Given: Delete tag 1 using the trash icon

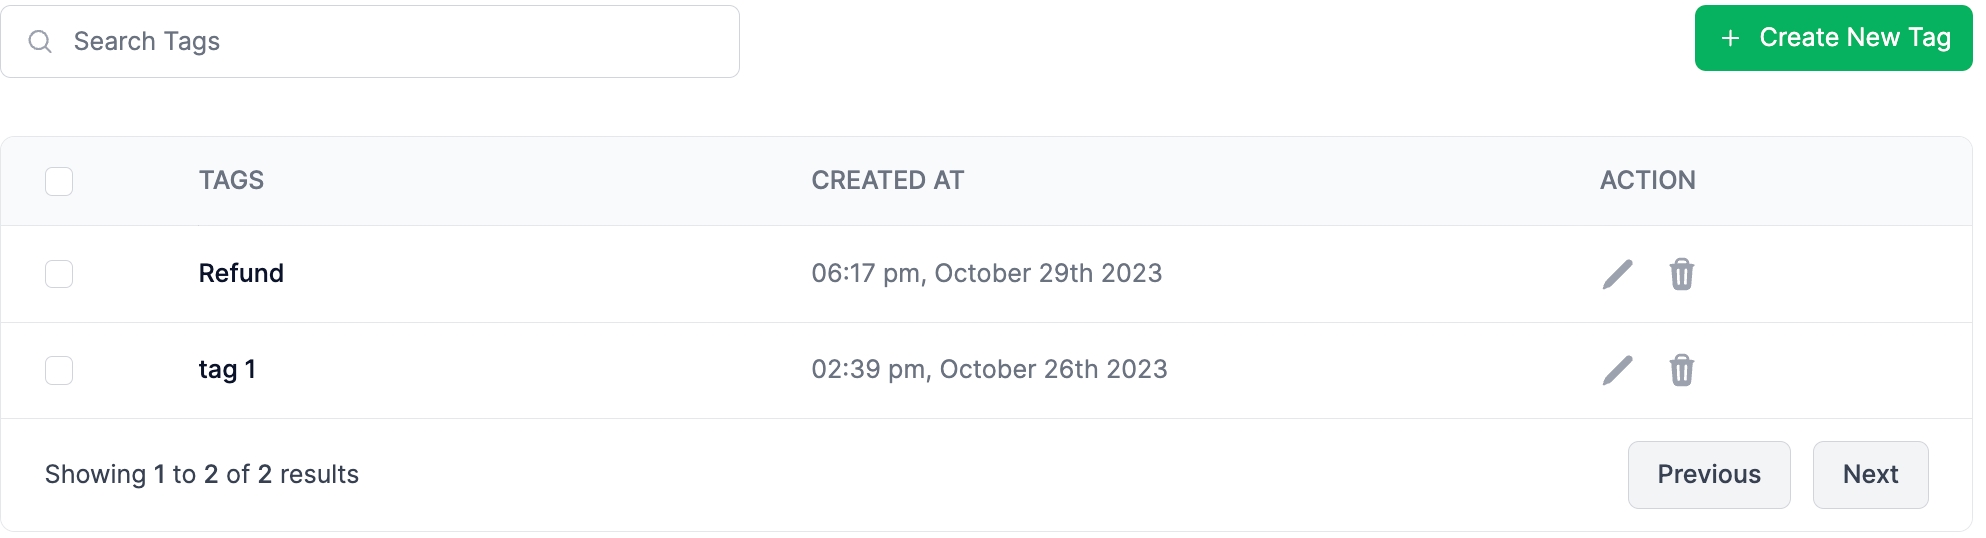Looking at the screenshot, I should [x=1681, y=370].
